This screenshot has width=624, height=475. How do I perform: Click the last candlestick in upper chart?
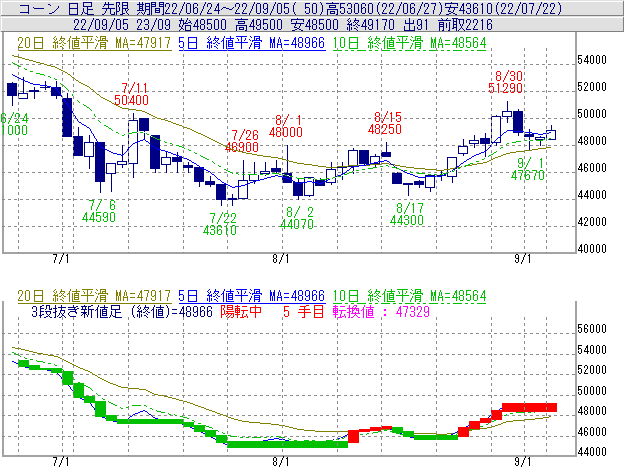click(551, 134)
